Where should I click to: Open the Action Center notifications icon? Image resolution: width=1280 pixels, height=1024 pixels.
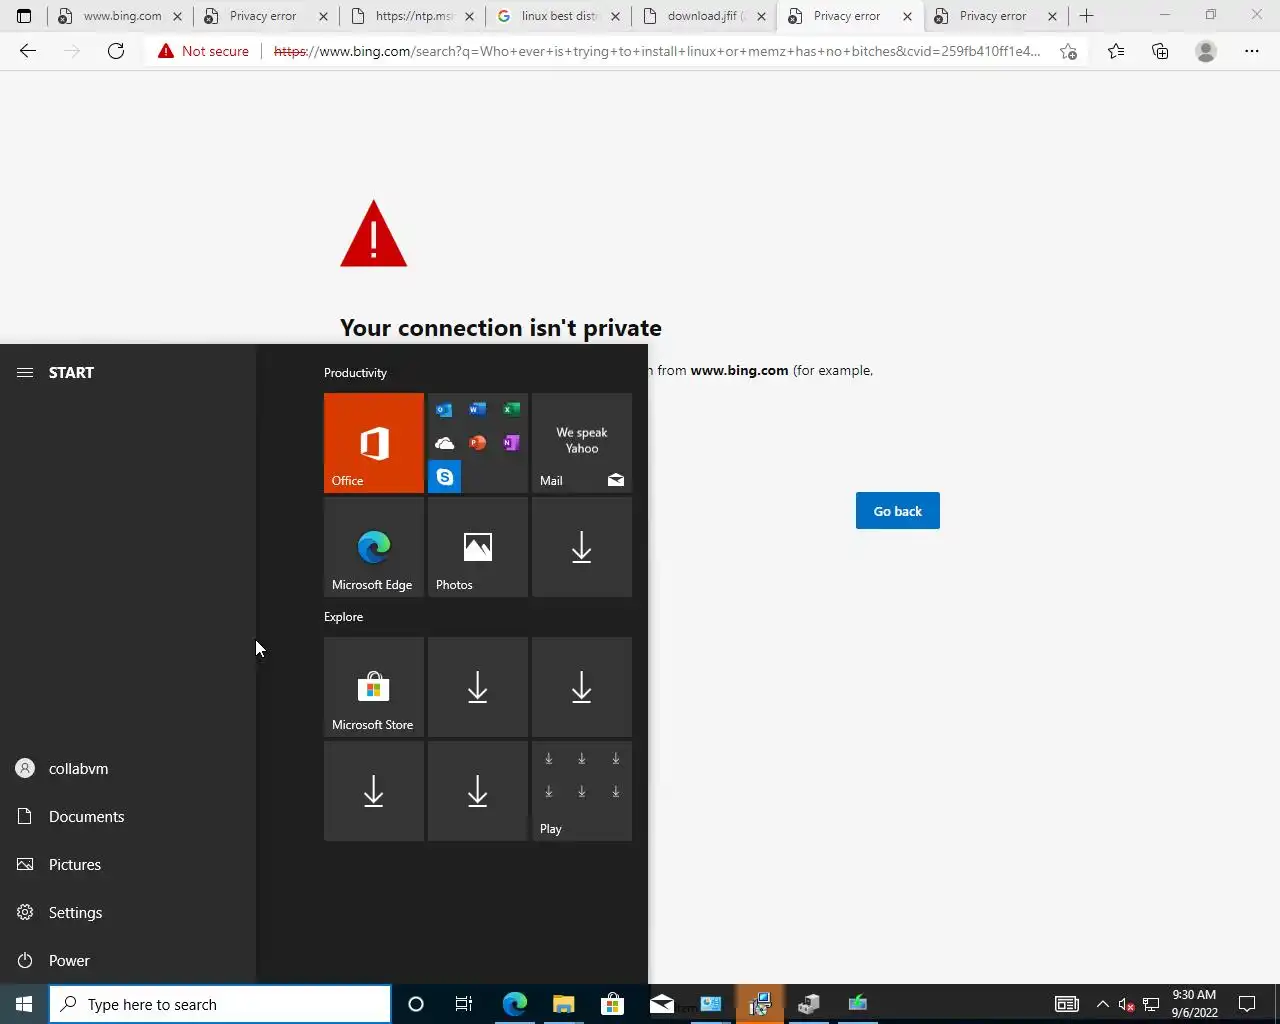pos(1247,1004)
